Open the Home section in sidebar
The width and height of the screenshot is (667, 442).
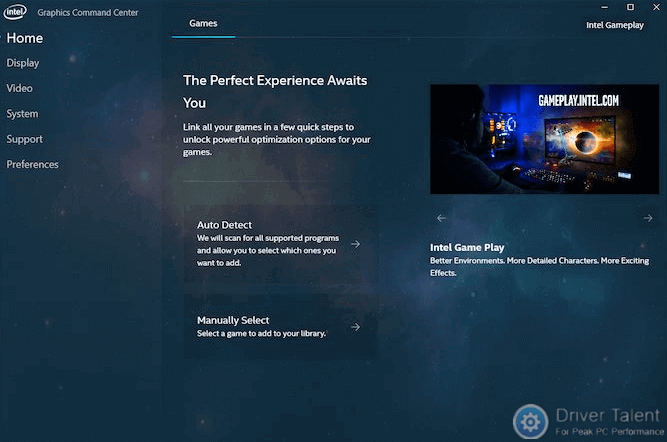tap(25, 38)
